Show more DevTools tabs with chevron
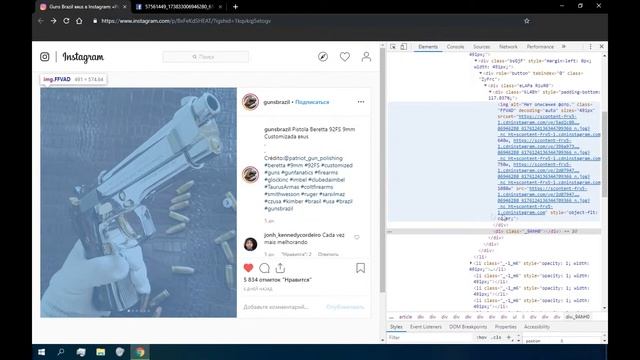Screen dimensions: 640x360 (x=564, y=47)
